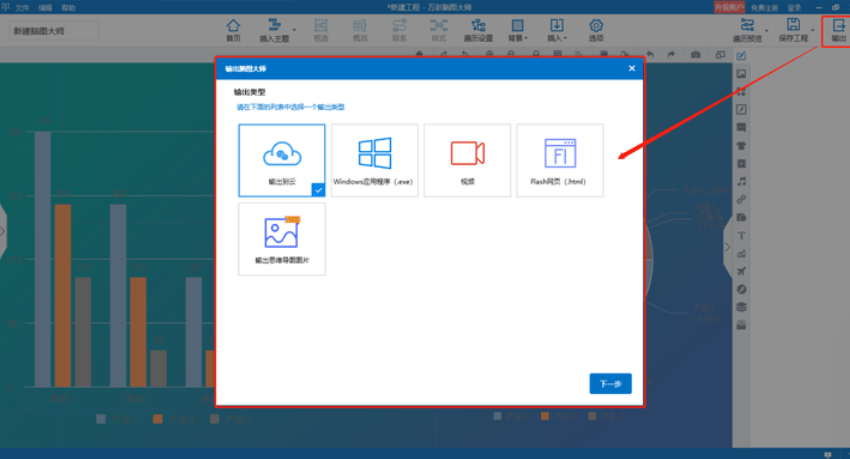This screenshot has width=850, height=459.
Task: Select the text T tool in right sidebar
Action: coord(741,235)
